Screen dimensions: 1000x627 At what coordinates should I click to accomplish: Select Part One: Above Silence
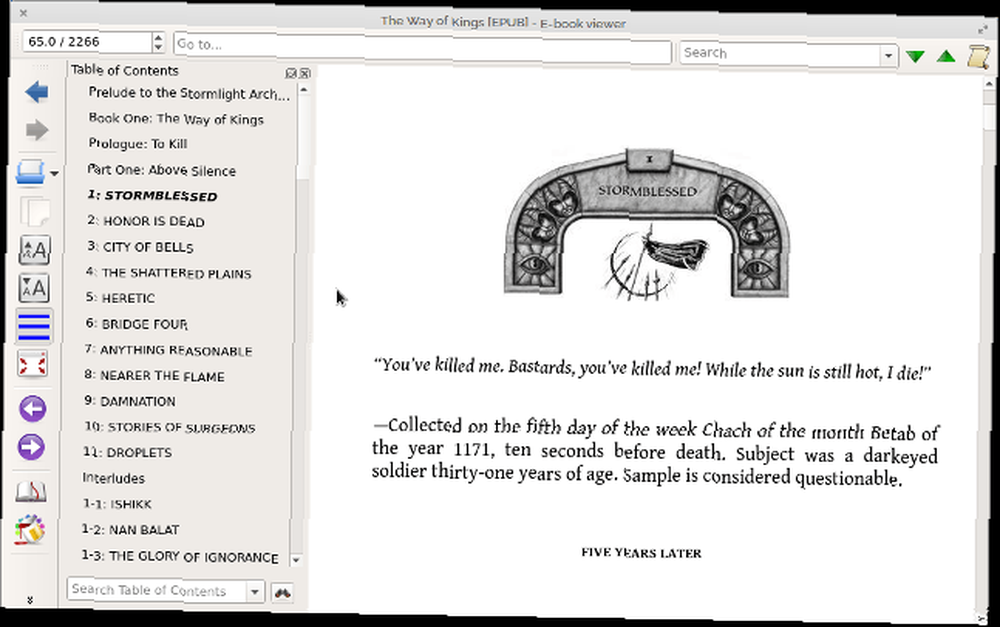[161, 170]
